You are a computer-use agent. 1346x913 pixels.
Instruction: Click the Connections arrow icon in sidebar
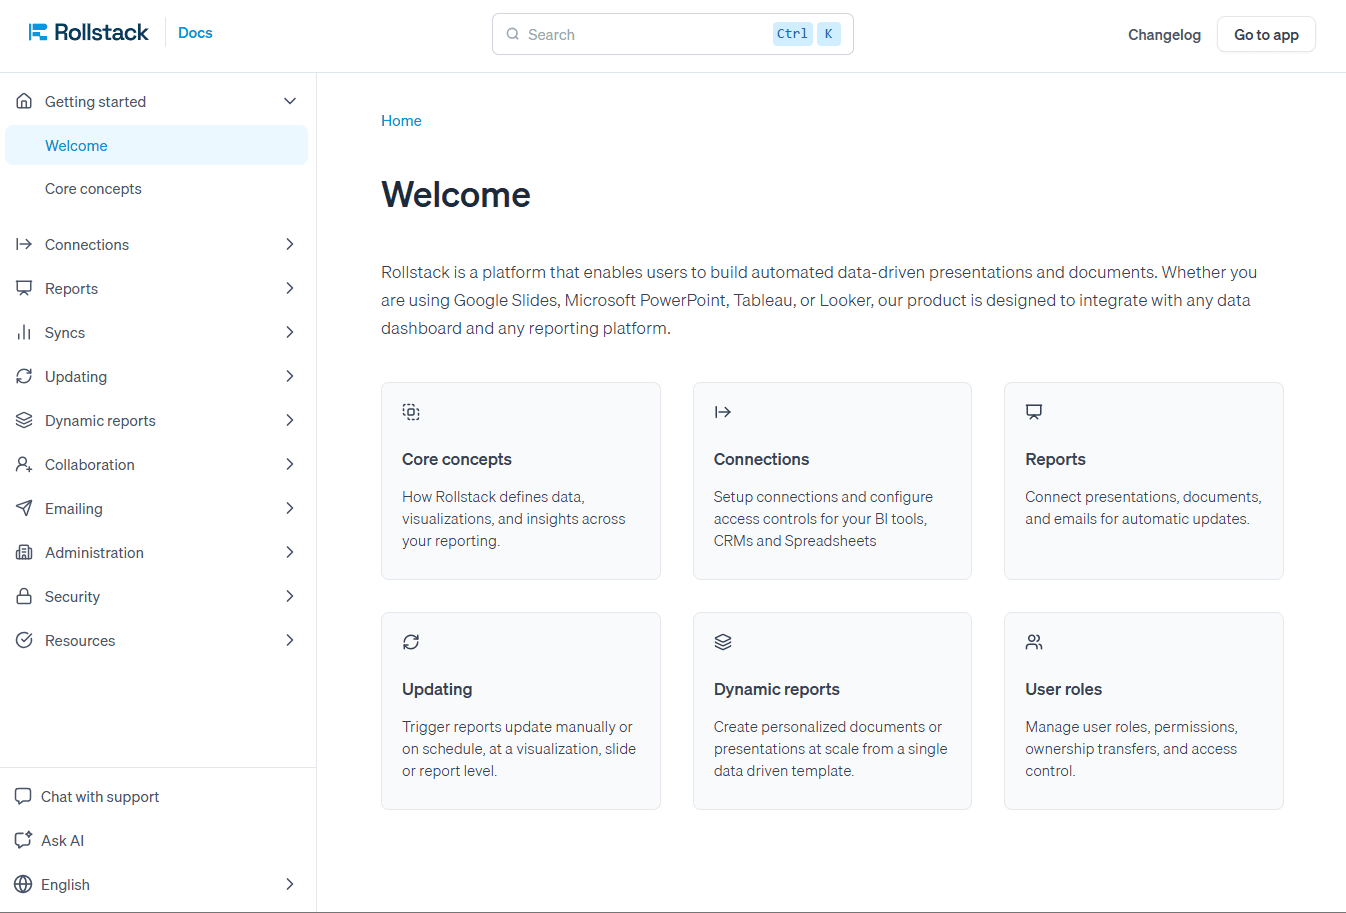pyautogui.click(x=24, y=244)
